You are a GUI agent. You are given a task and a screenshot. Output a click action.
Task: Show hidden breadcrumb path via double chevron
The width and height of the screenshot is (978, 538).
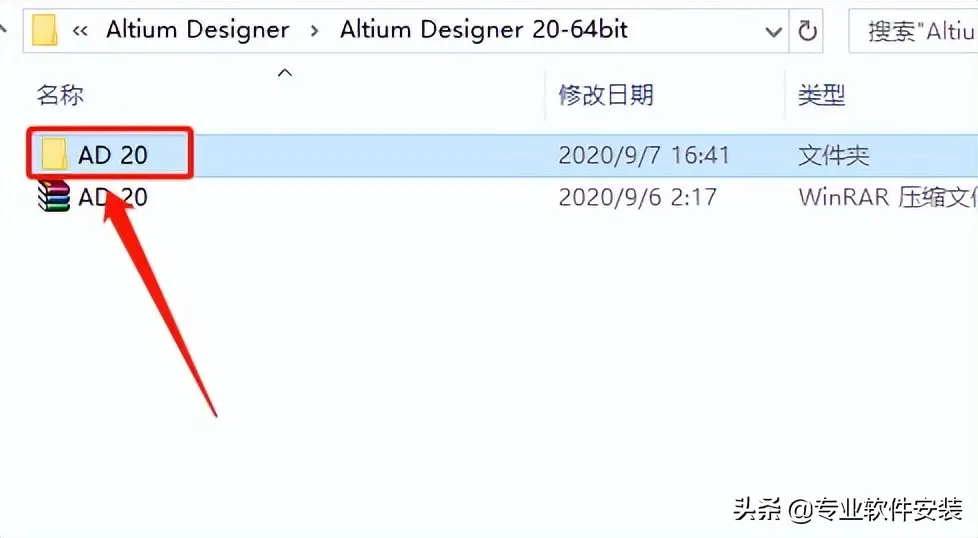click(x=80, y=31)
